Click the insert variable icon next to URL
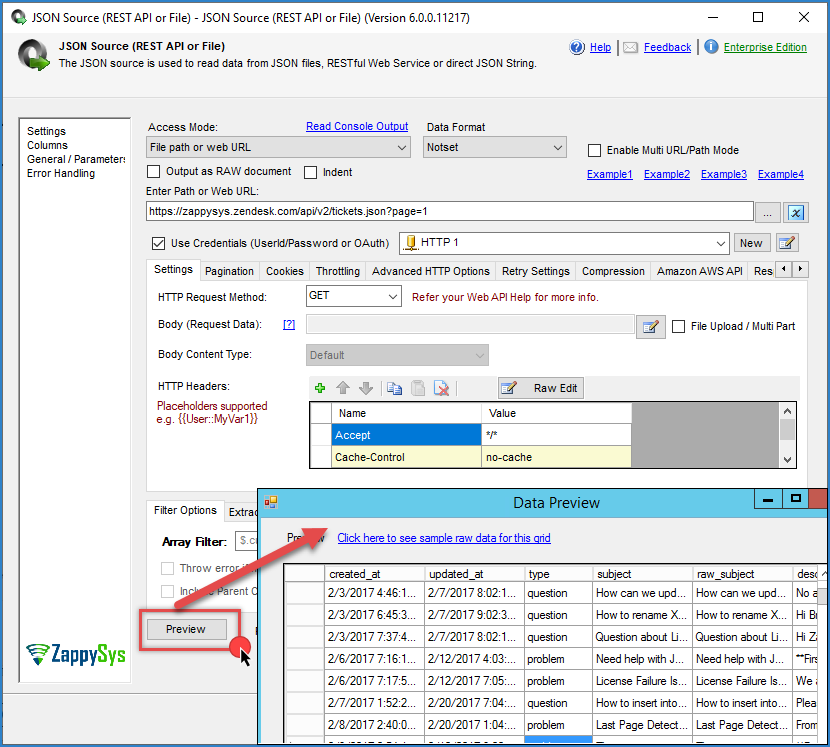 click(796, 212)
